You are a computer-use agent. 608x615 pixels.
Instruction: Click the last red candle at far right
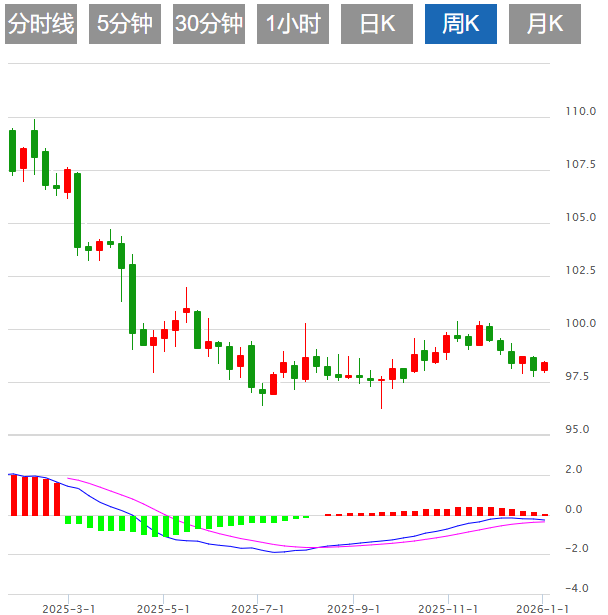pos(544,366)
